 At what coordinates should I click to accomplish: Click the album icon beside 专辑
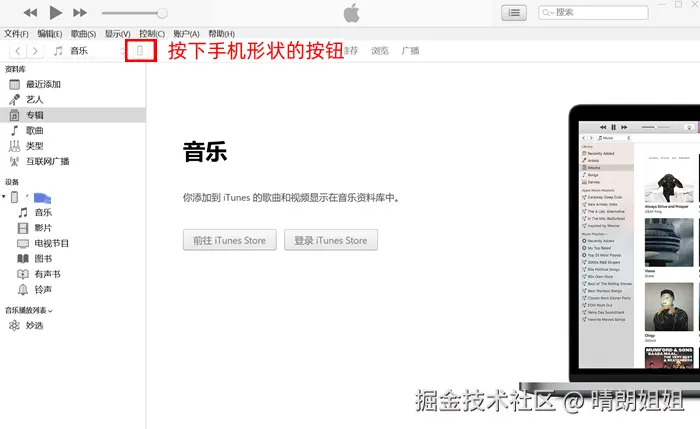pos(14,115)
